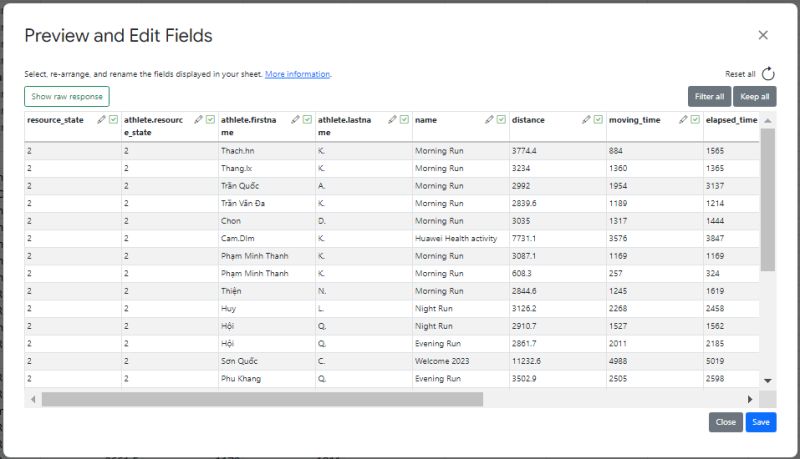
Task: Select cell with first name Thach.hn
Action: (267, 151)
